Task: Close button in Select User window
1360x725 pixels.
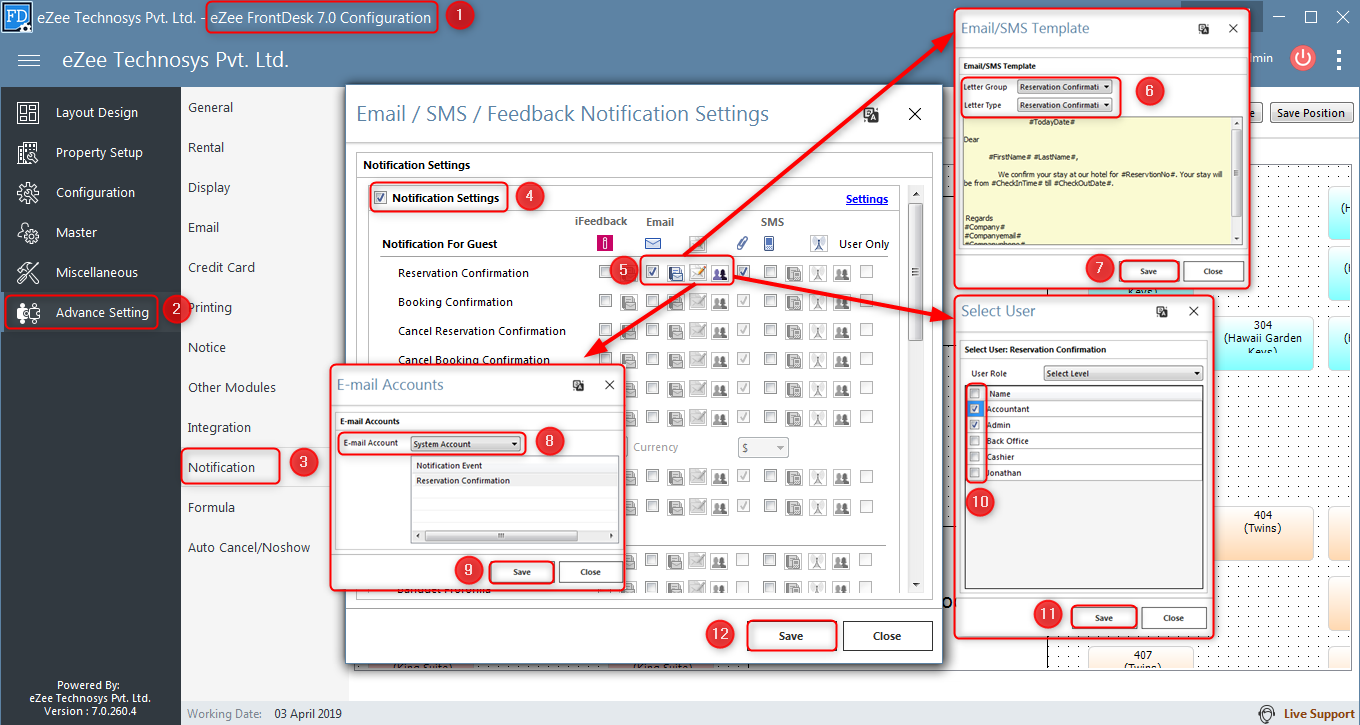Action: 1174,618
